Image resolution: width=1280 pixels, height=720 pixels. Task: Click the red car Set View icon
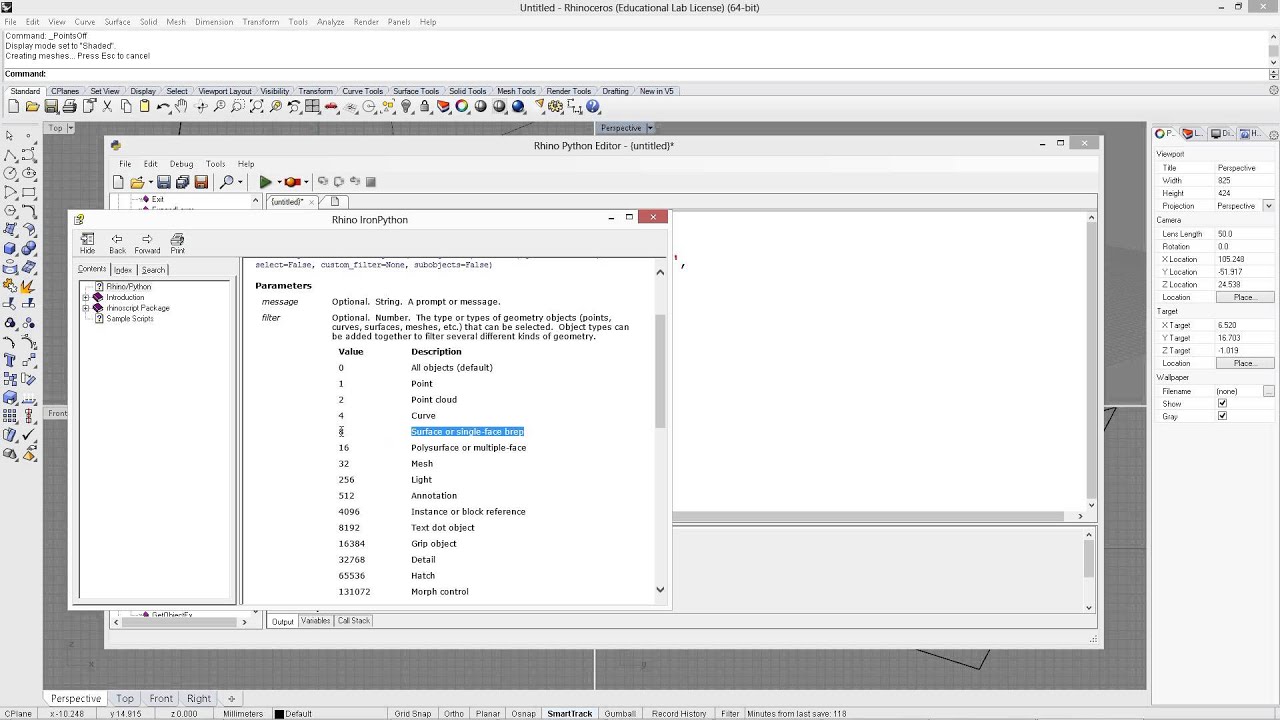[330, 106]
